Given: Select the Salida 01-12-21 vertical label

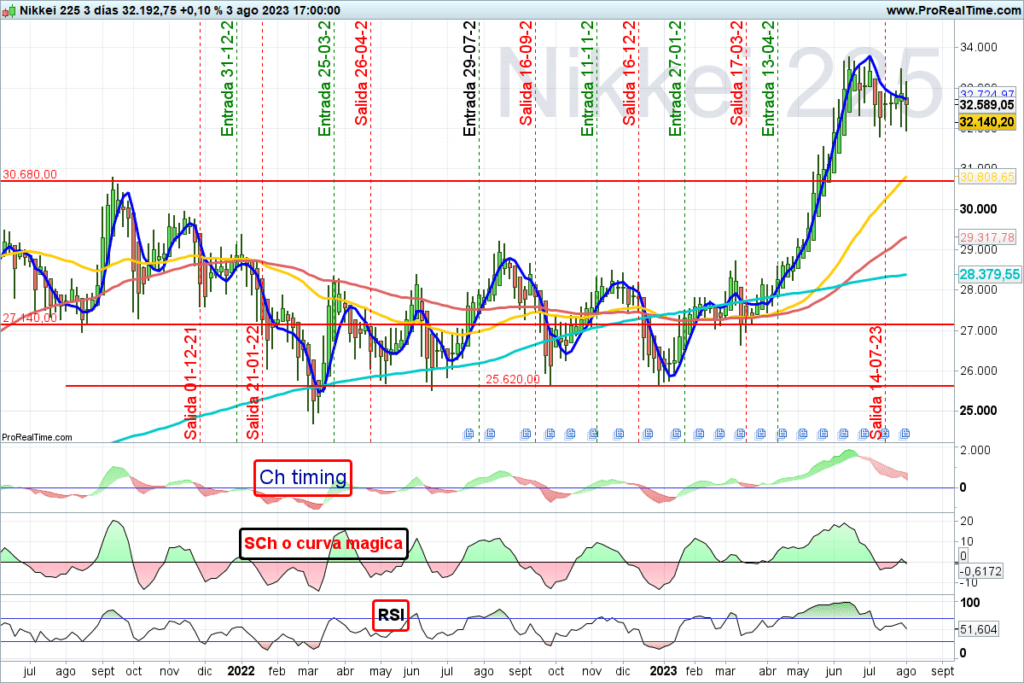Looking at the screenshot, I should tap(190, 383).
